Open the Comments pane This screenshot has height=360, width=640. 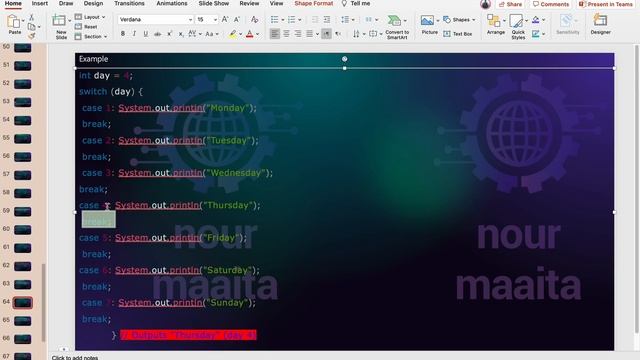(x=551, y=4)
